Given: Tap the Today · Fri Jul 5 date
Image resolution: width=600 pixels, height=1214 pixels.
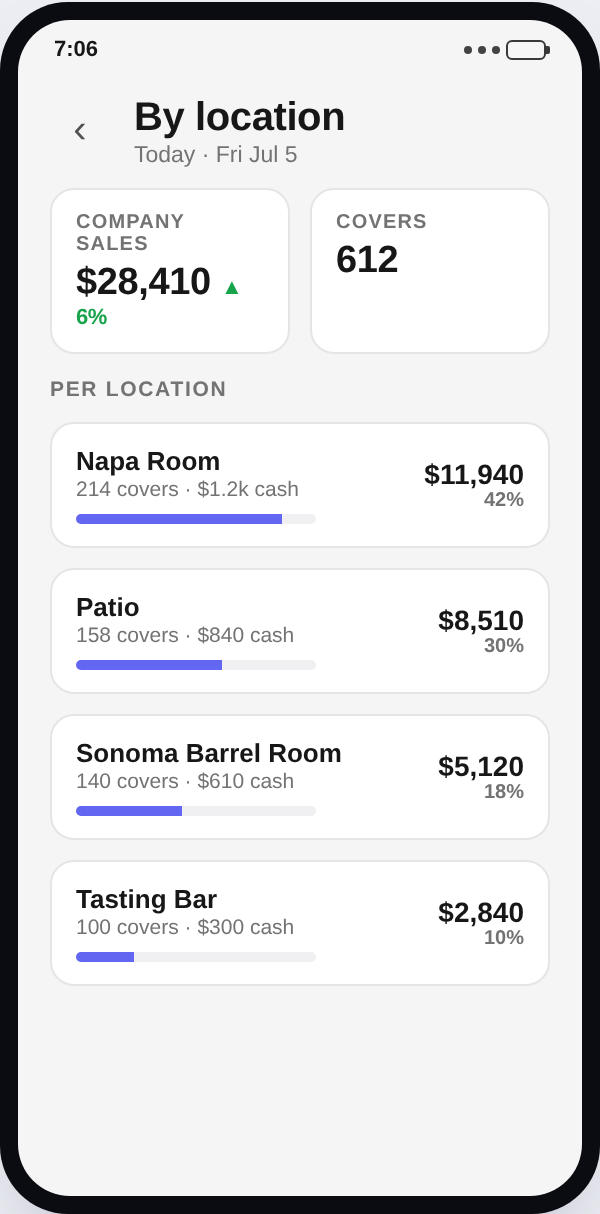Looking at the screenshot, I should (216, 155).
